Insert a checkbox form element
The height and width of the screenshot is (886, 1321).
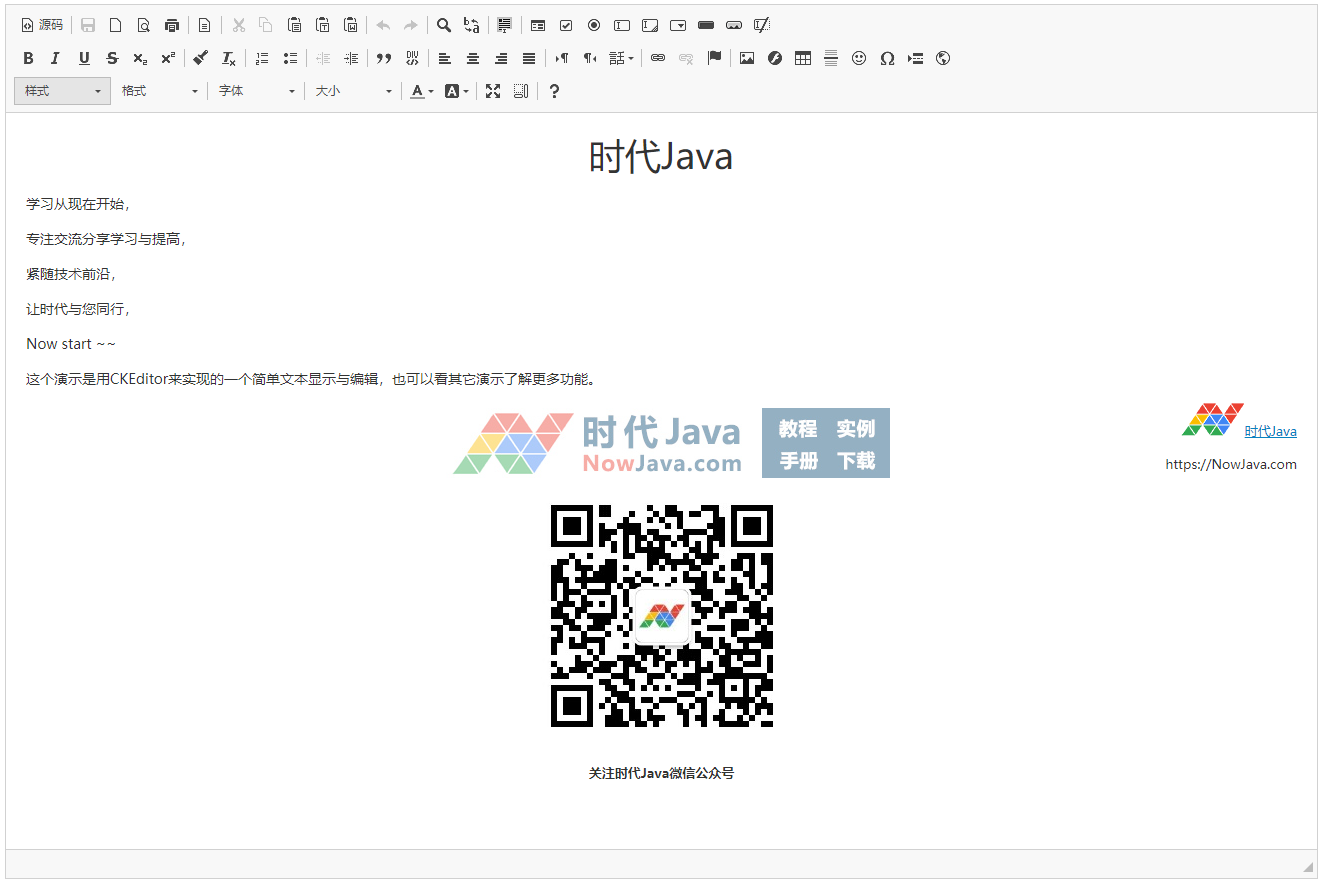[565, 25]
